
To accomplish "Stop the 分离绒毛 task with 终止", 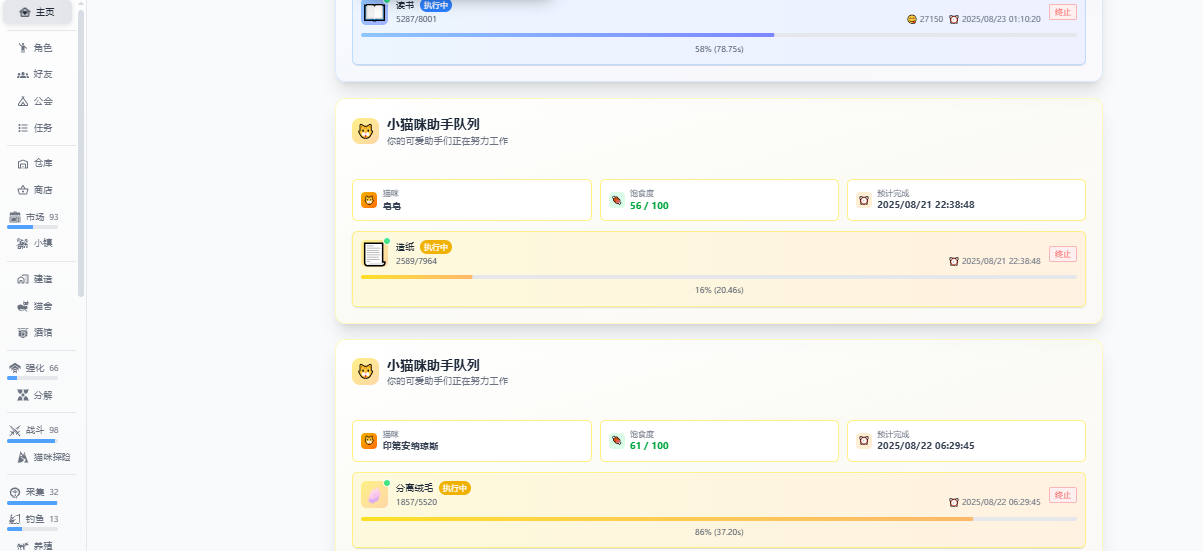I will point(1063,495).
